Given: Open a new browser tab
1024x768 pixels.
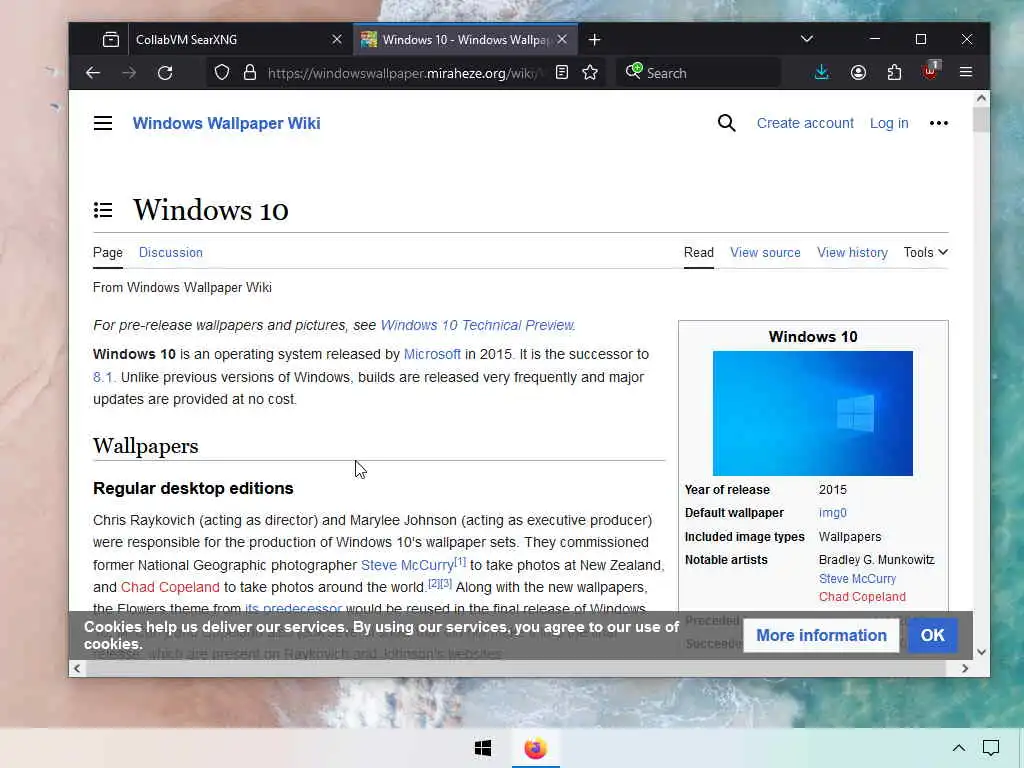Looking at the screenshot, I should (594, 40).
